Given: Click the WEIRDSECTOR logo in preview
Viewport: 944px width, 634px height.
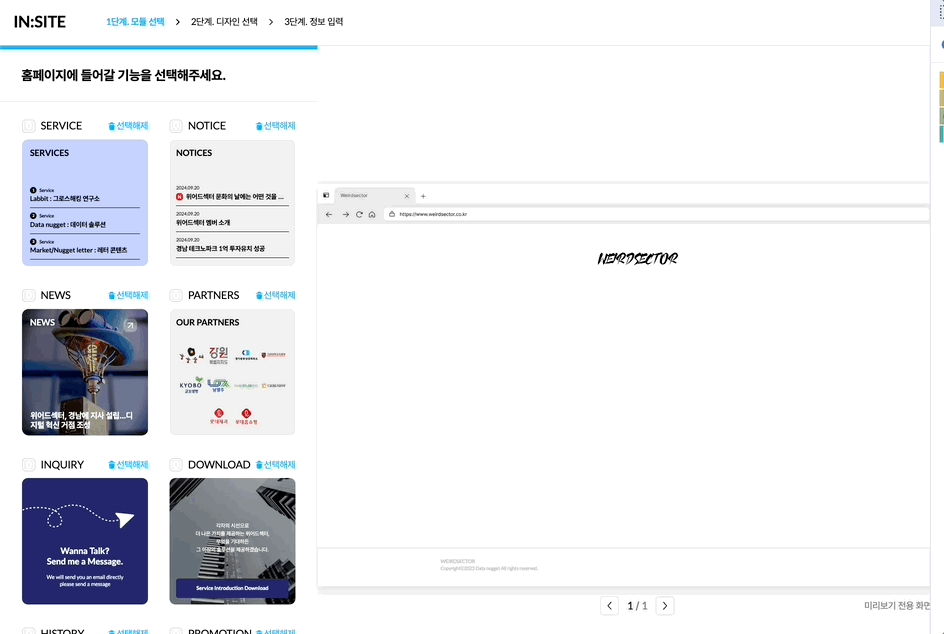Looking at the screenshot, I should click(638, 259).
